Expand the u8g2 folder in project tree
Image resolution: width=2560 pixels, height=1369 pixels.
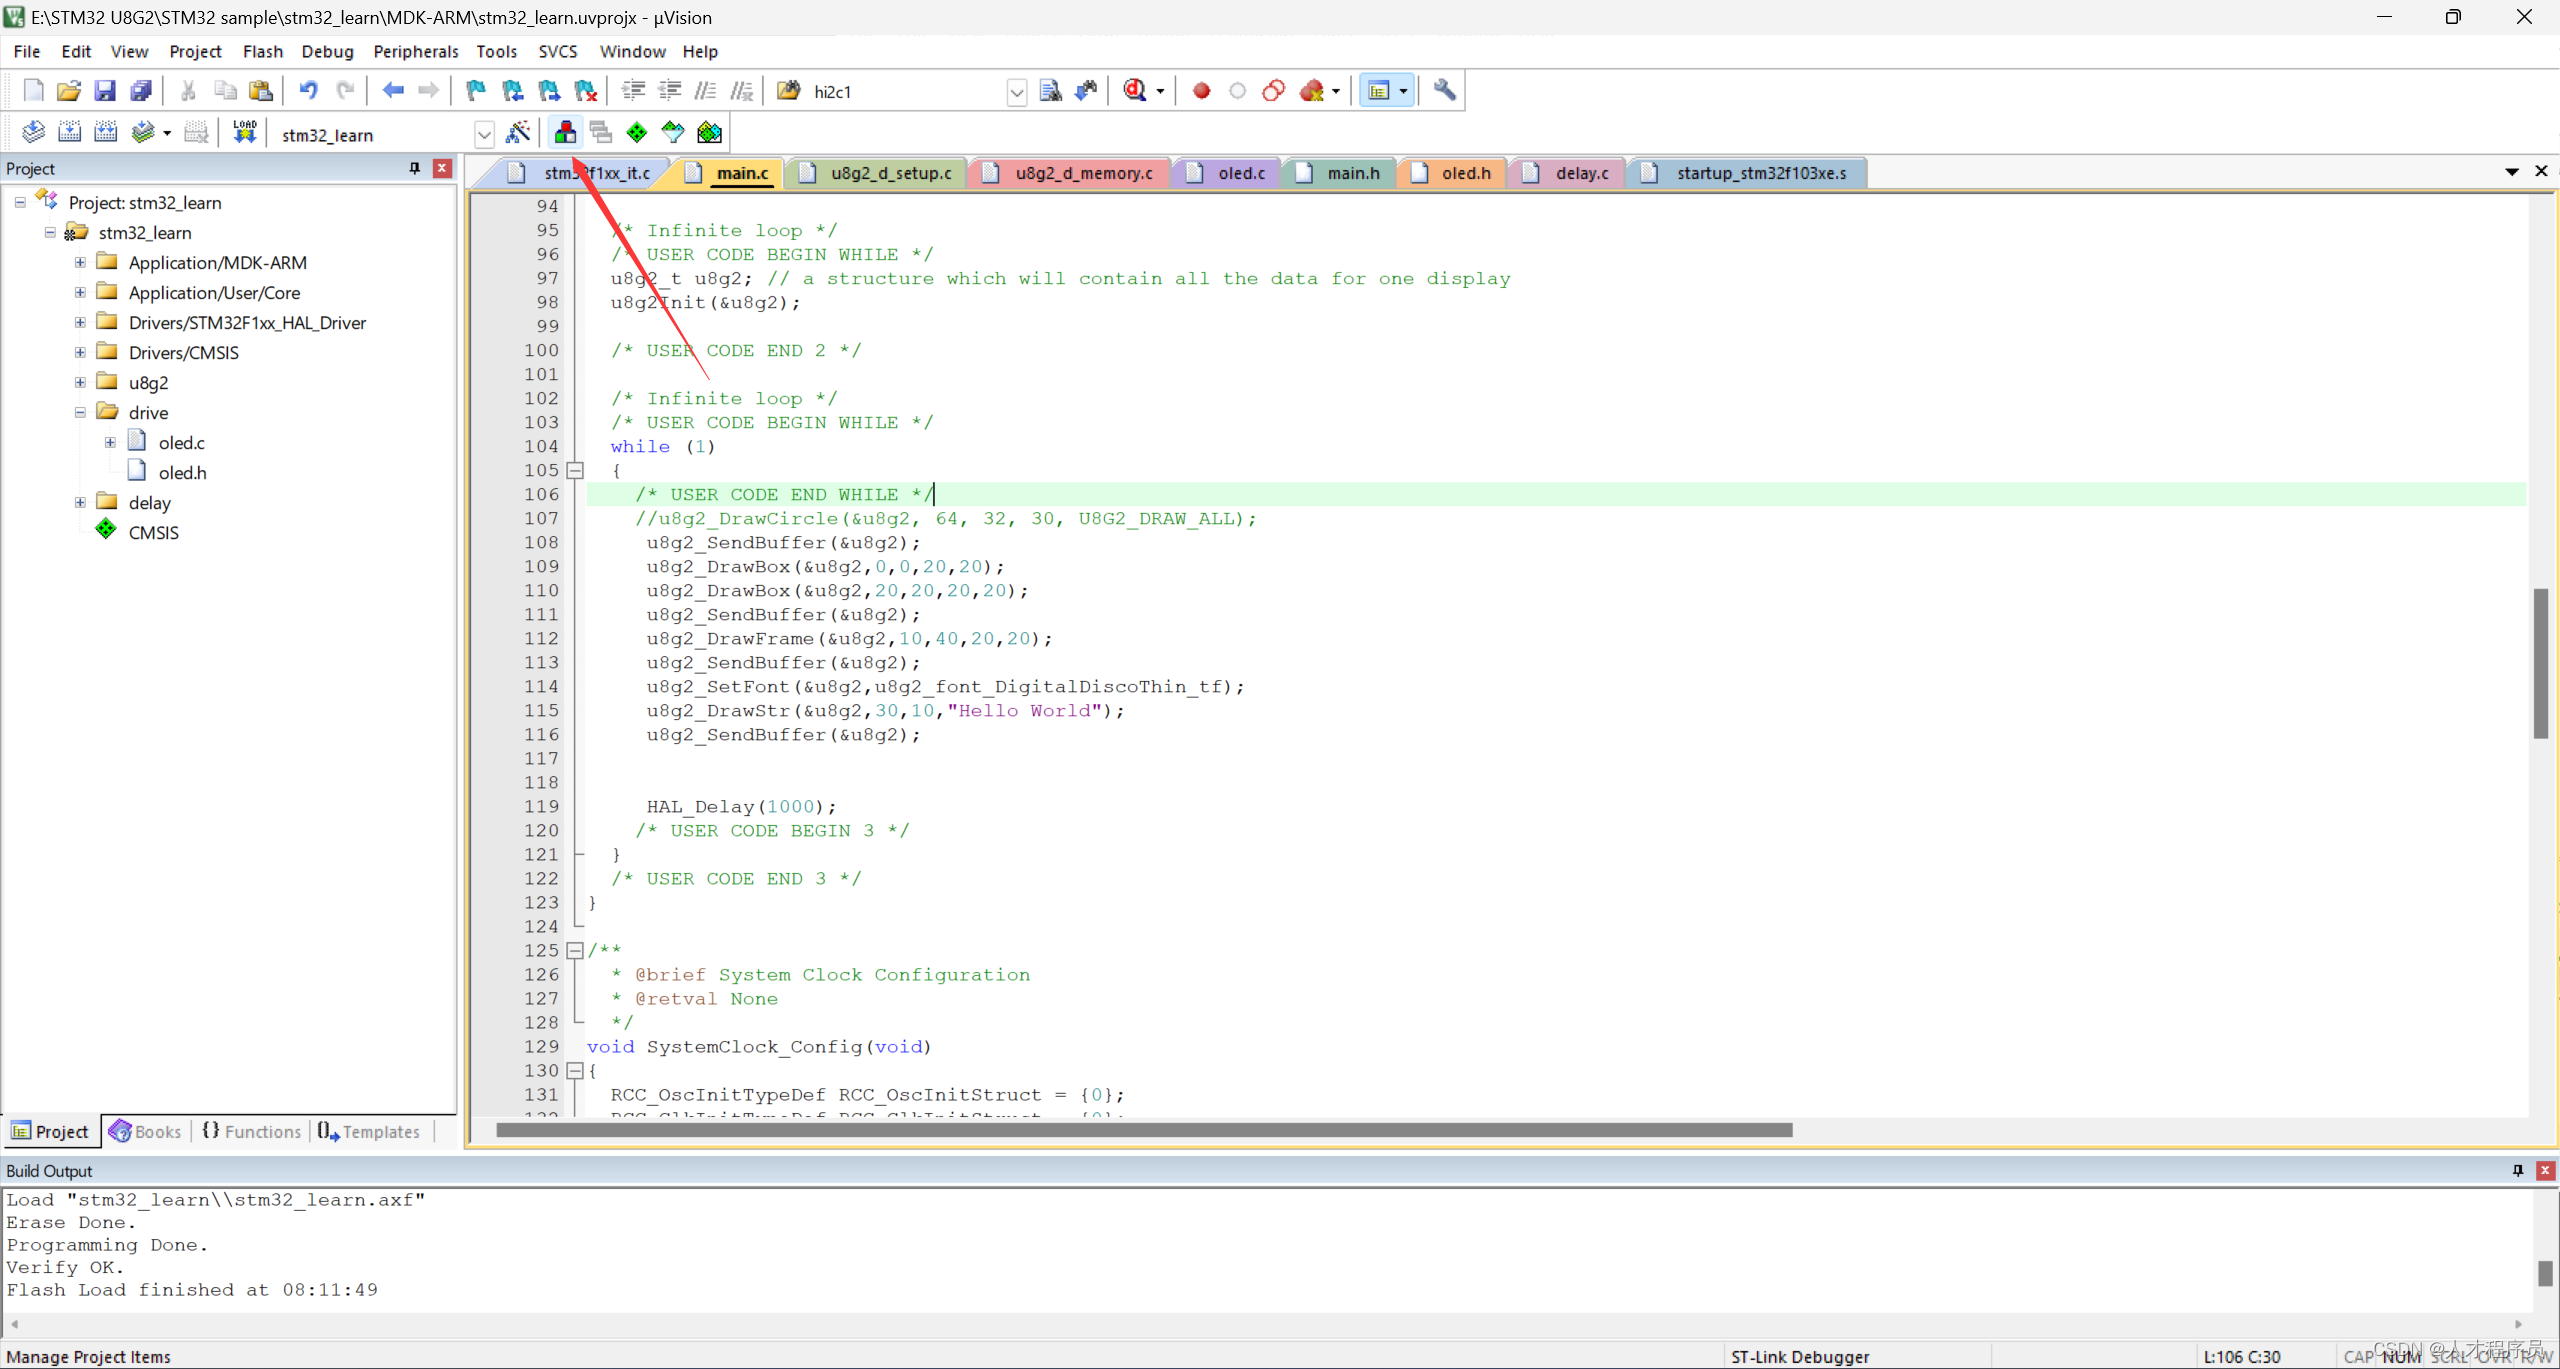pyautogui.click(x=80, y=382)
